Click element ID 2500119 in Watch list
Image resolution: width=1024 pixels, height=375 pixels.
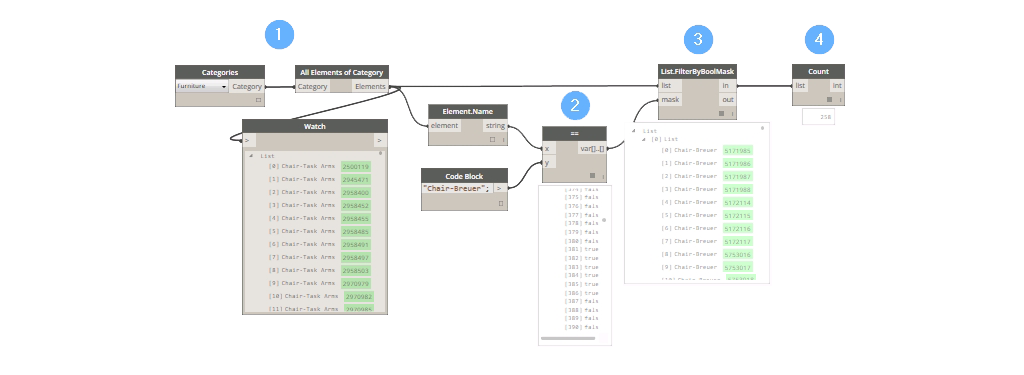[x=356, y=167]
